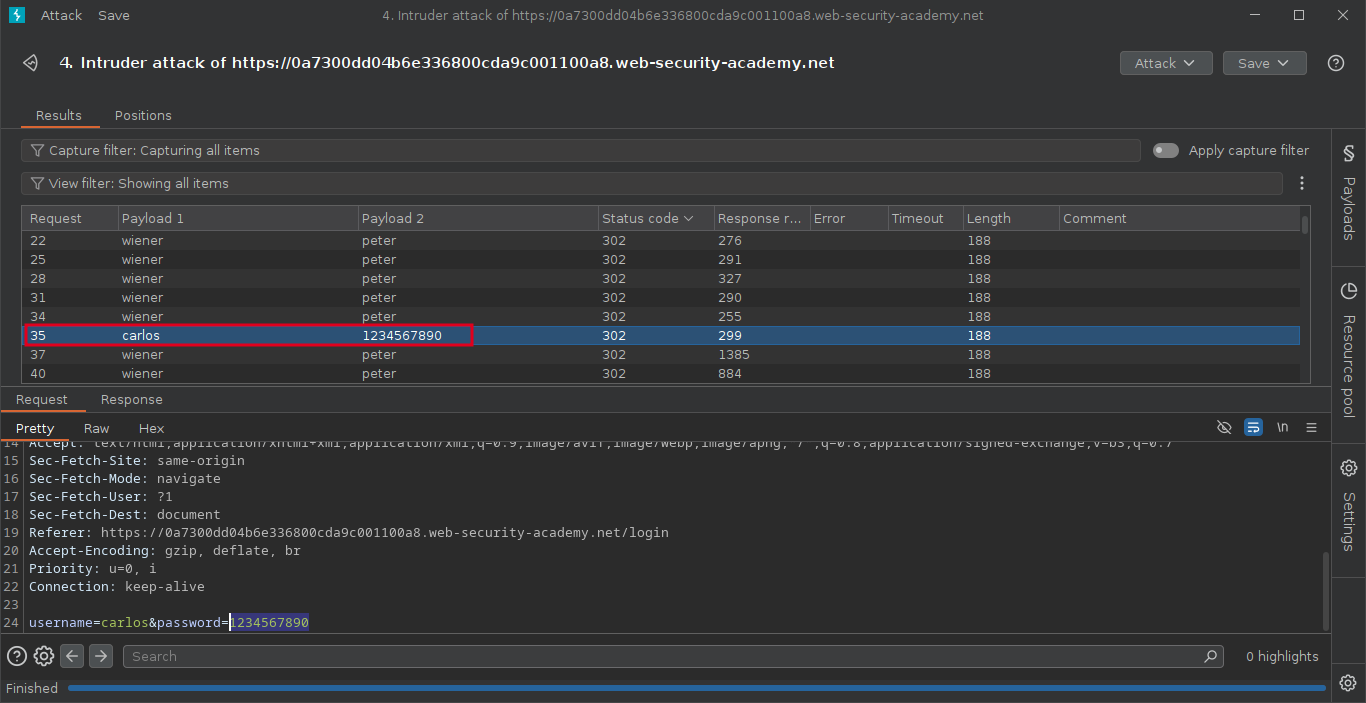Screen dimensions: 1366x703
Task: Open the Payloads side panel
Action: pyautogui.click(x=1348, y=196)
